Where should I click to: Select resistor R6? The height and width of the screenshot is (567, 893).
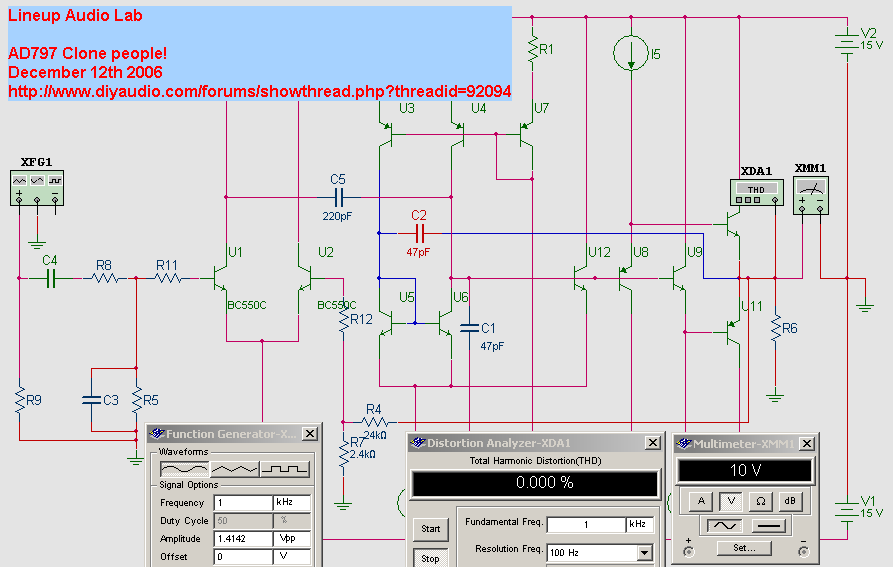[x=776, y=328]
